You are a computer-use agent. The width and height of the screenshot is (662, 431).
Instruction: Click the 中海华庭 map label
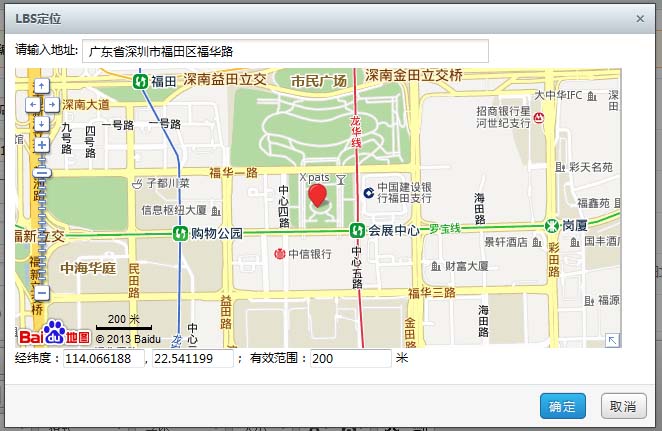(88, 268)
